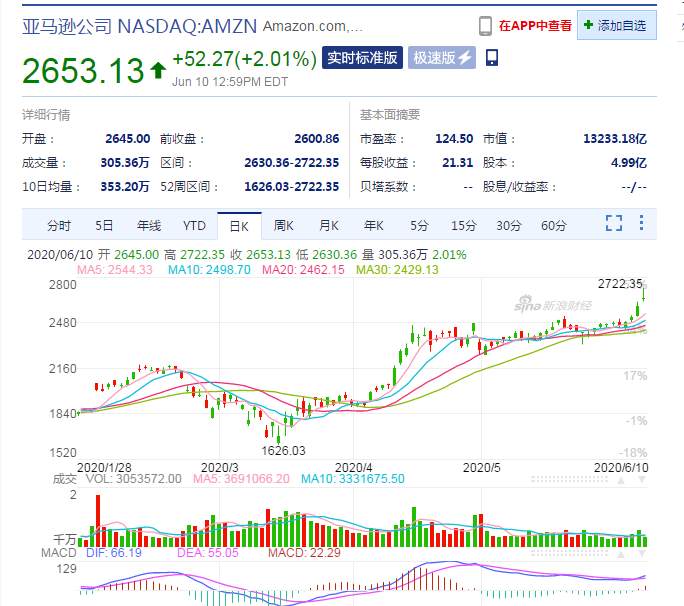Viewport: 684px width, 606px height.
Task: Click the MA5: 3691066.20 volume label
Action: [241, 479]
